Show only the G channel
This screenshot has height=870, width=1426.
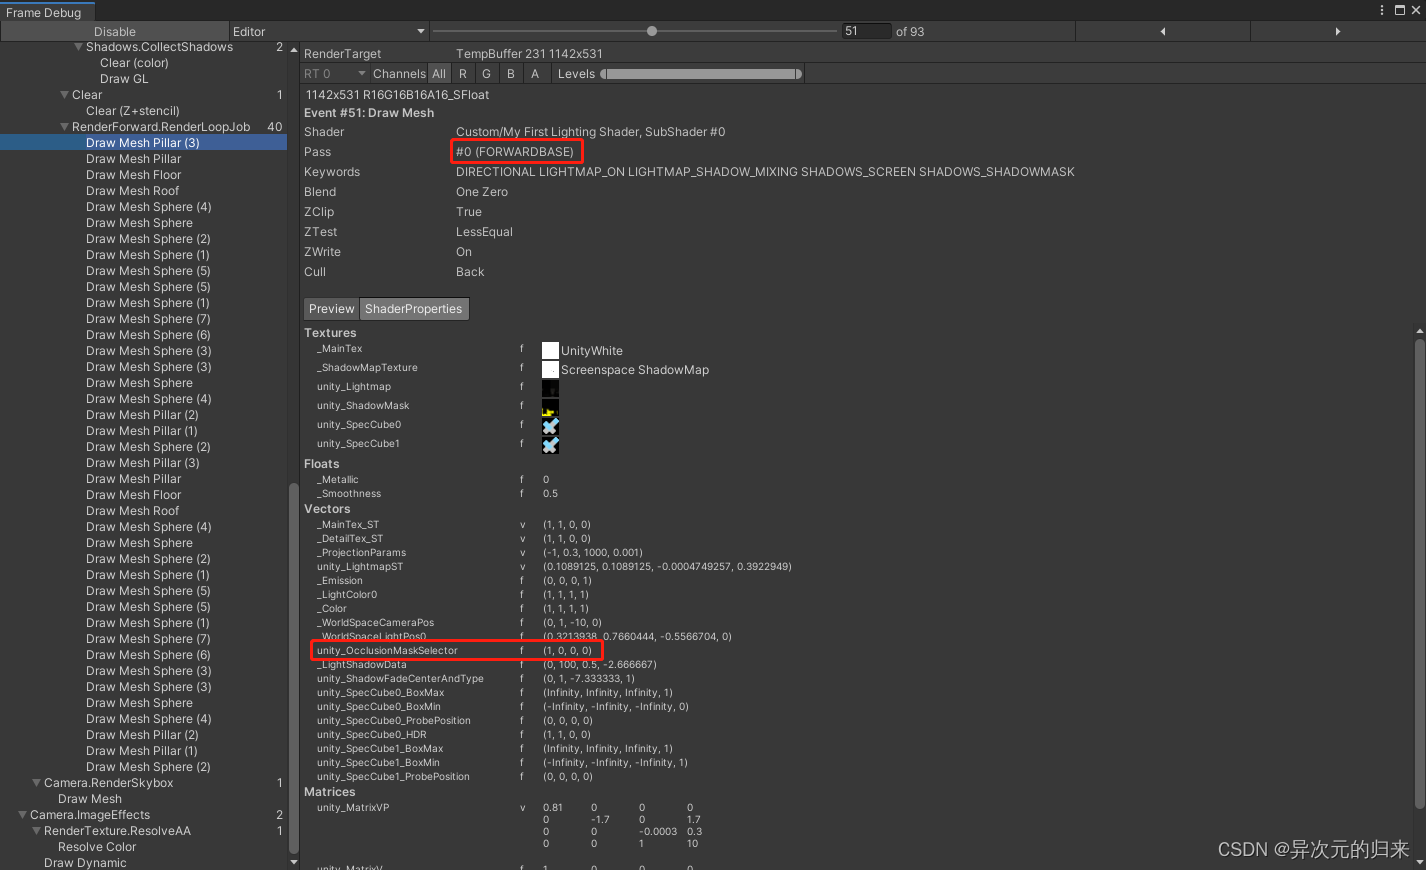click(486, 73)
